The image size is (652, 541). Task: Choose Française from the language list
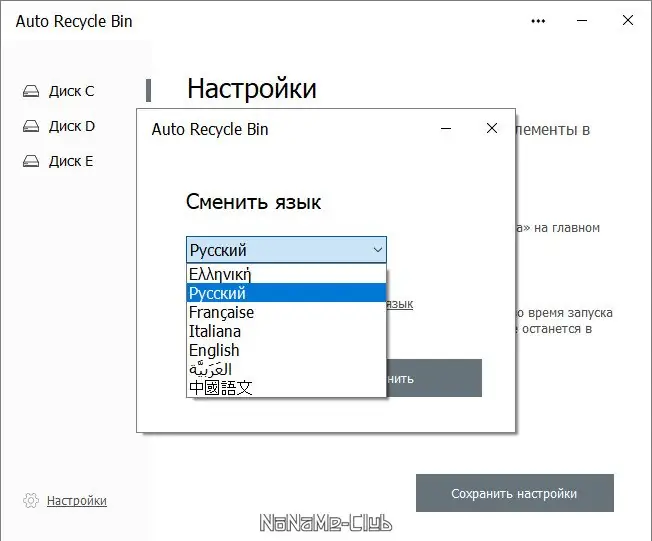pos(286,312)
